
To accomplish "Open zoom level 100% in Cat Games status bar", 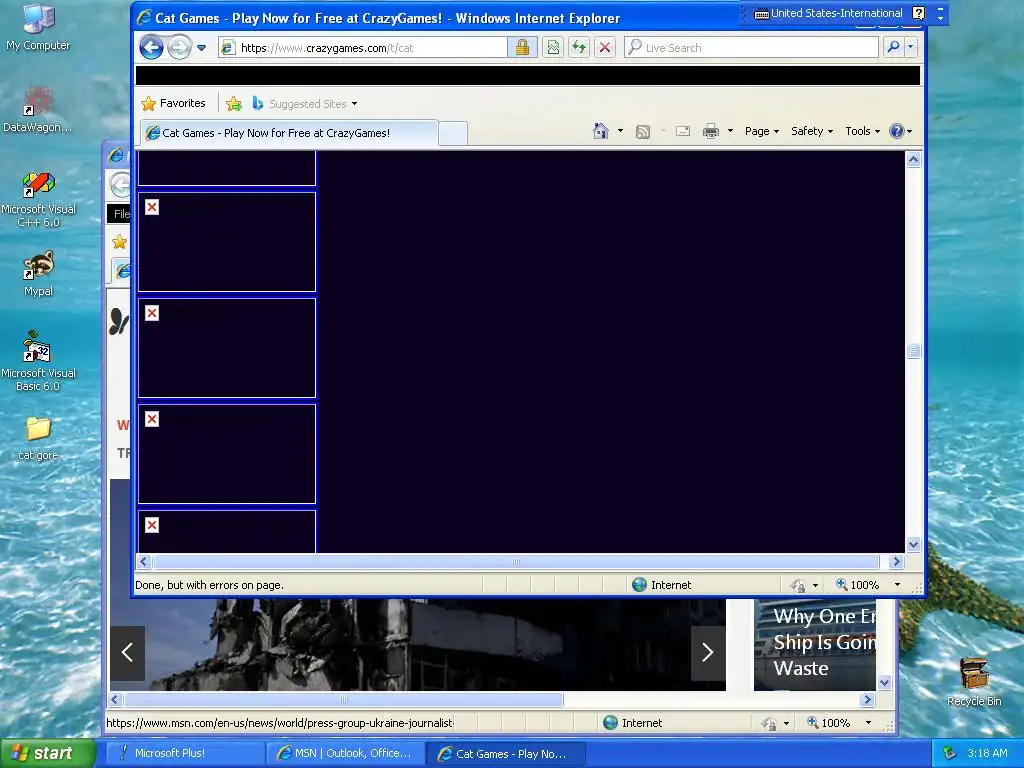I will pos(857,585).
